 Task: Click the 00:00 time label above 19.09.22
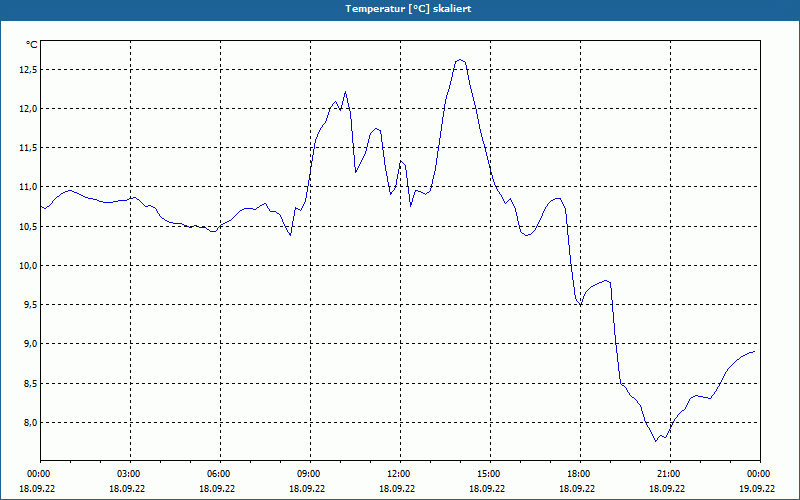pyautogui.click(x=760, y=474)
